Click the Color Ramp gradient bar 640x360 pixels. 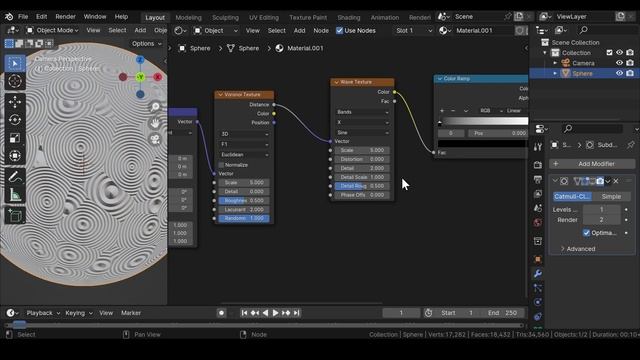pyautogui.click(x=483, y=121)
